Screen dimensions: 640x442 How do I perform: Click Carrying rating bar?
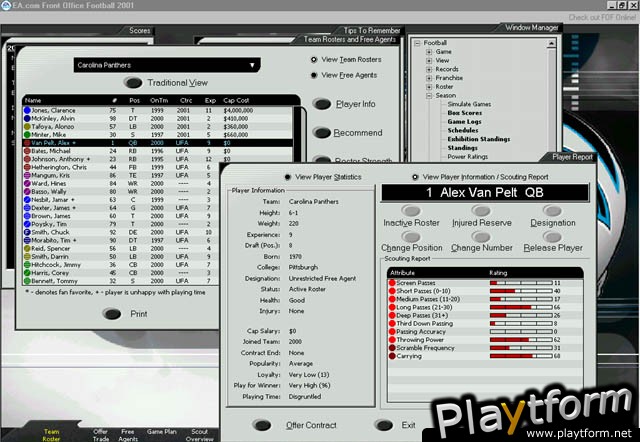click(x=521, y=356)
